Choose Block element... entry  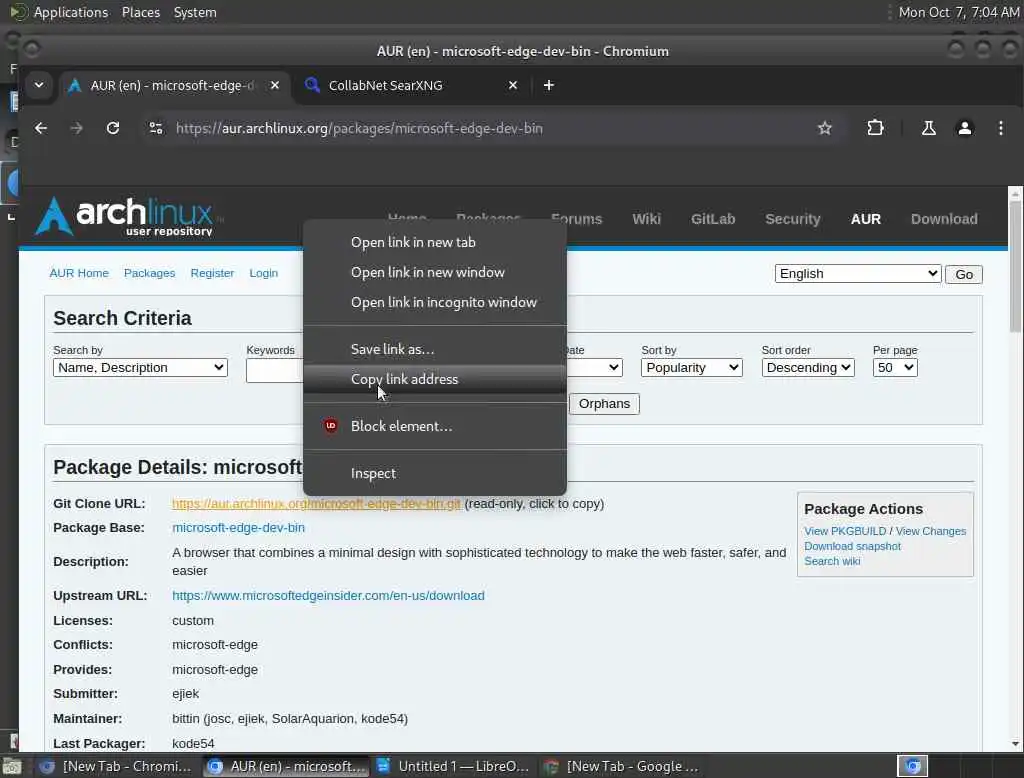click(434, 426)
